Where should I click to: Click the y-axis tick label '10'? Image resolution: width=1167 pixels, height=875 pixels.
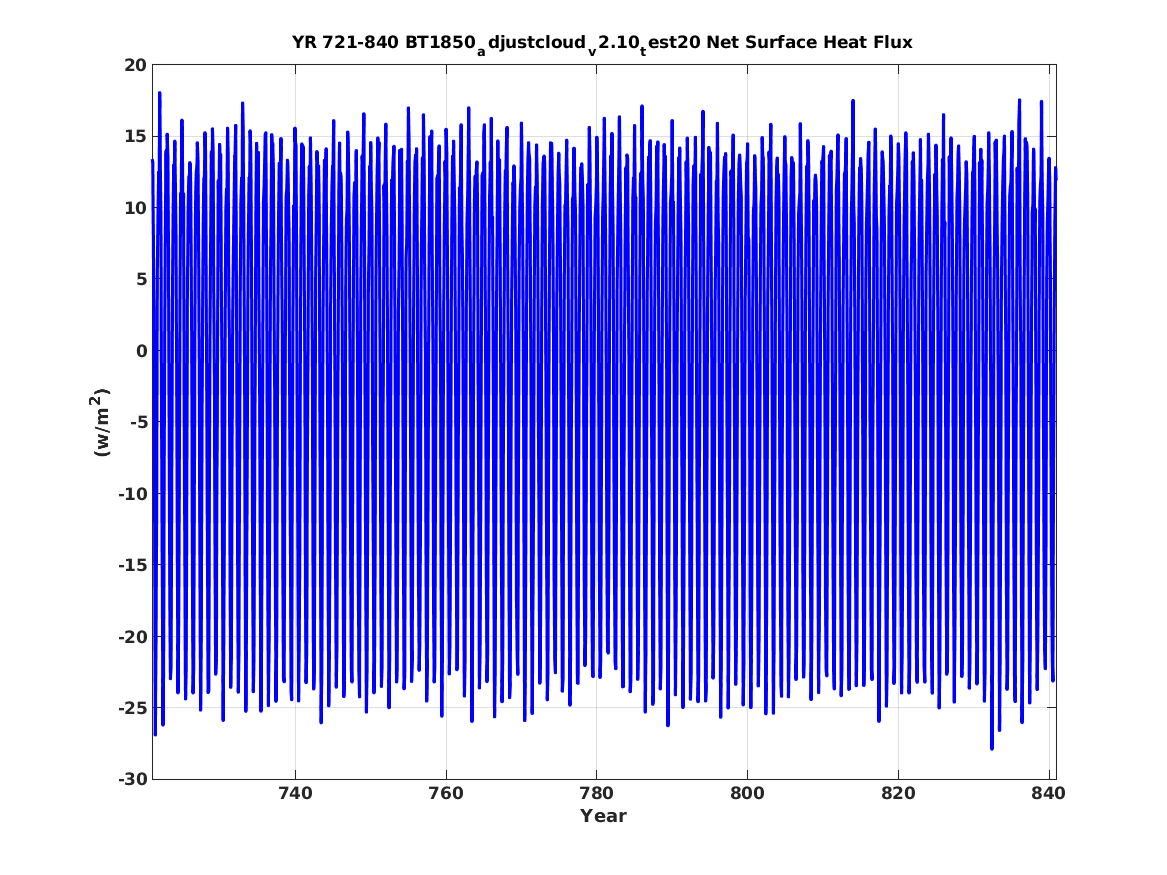(x=136, y=208)
